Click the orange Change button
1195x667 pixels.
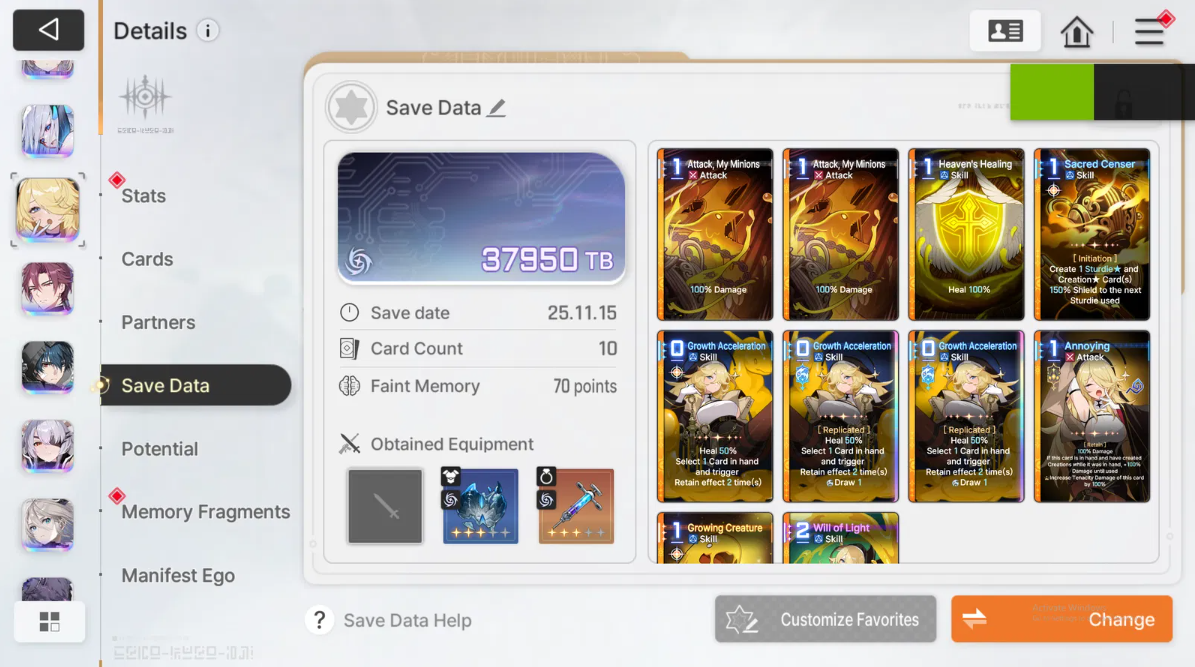click(x=1062, y=619)
